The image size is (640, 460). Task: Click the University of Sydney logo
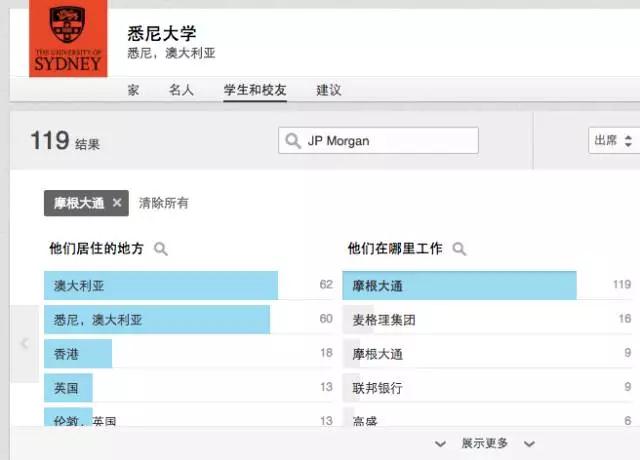click(x=69, y=39)
